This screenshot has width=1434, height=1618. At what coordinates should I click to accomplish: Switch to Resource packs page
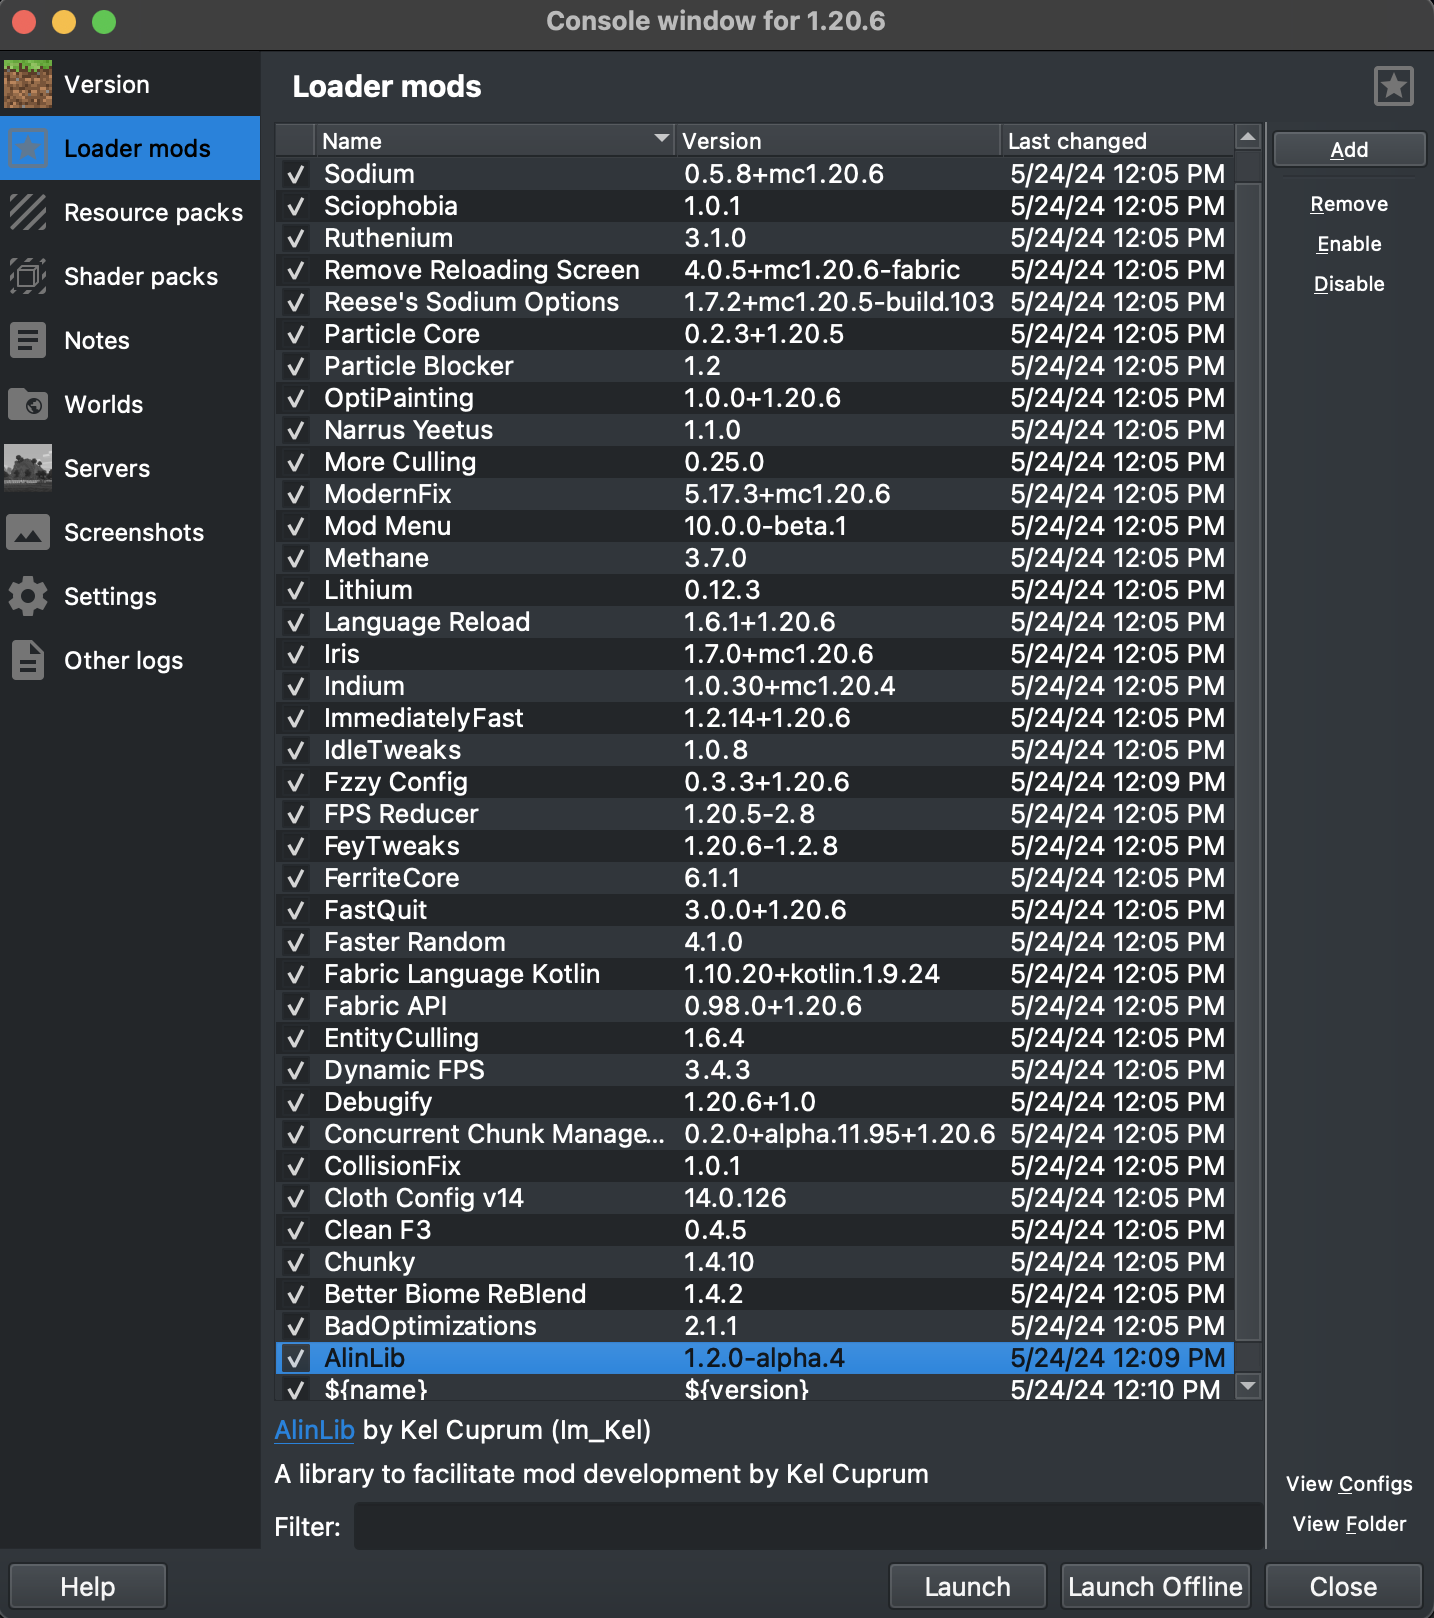click(130, 212)
